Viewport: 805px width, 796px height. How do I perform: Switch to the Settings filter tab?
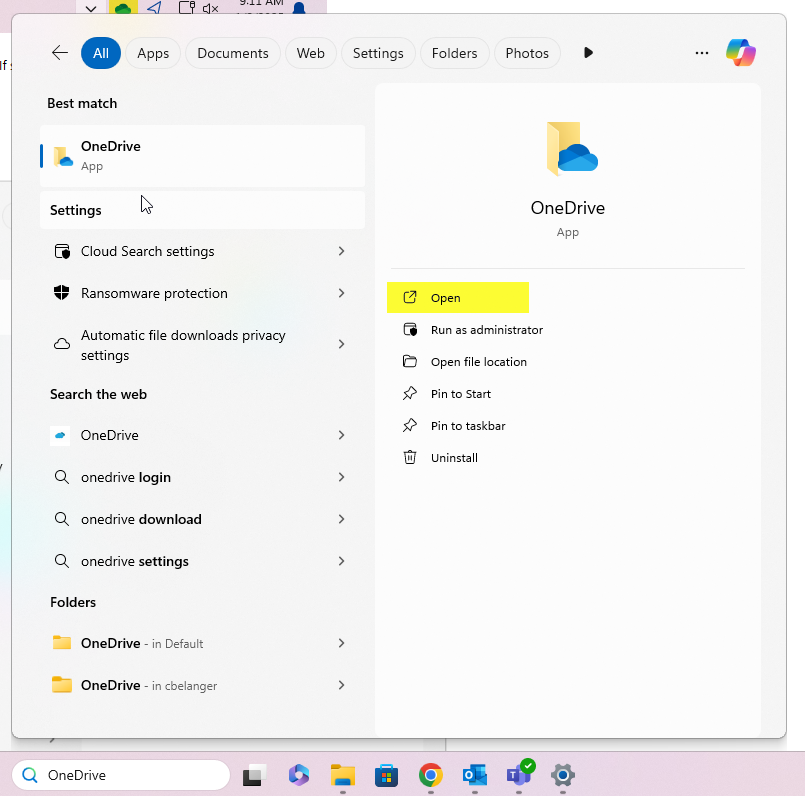[378, 53]
